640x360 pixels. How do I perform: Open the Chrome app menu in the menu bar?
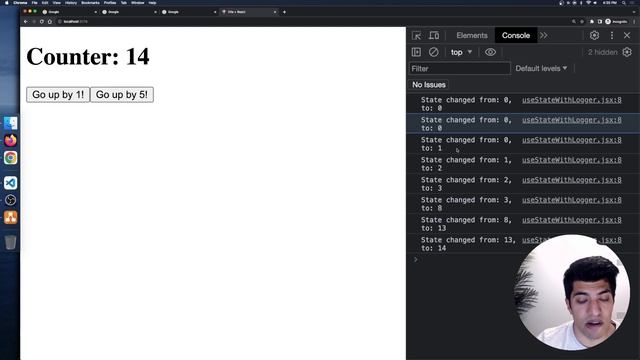[x=20, y=2]
